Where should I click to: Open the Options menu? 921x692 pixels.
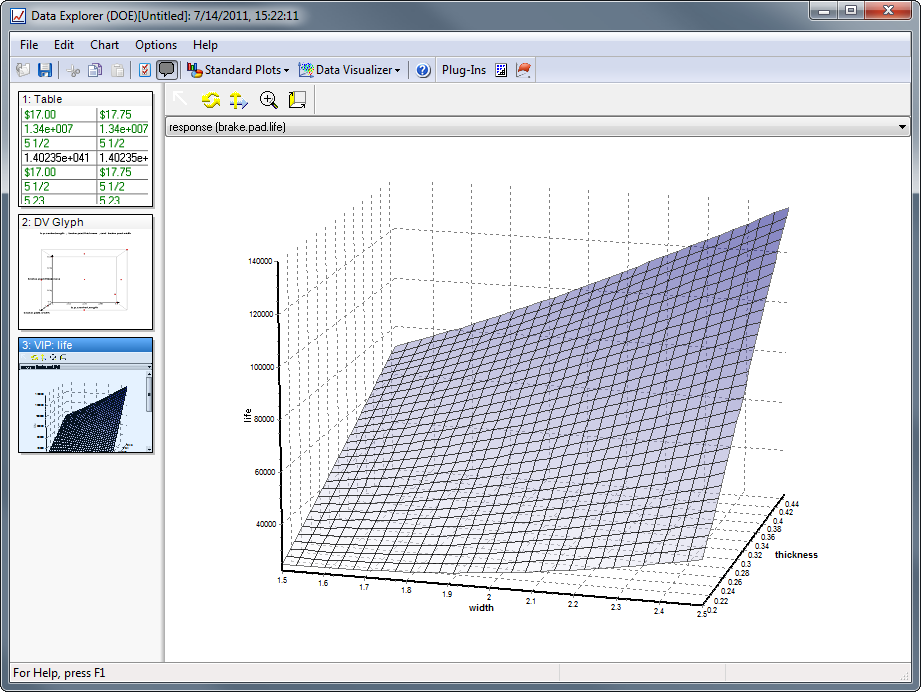click(156, 45)
